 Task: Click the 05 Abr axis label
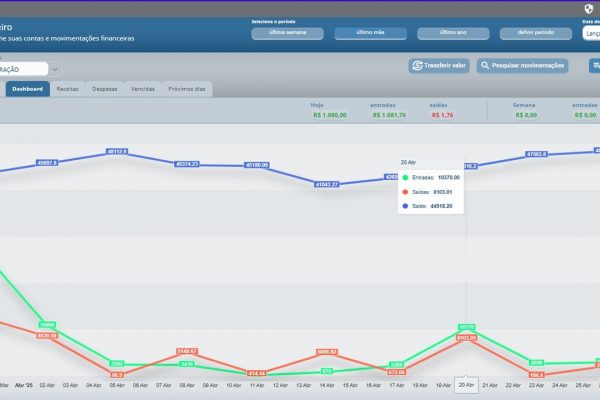point(117,385)
